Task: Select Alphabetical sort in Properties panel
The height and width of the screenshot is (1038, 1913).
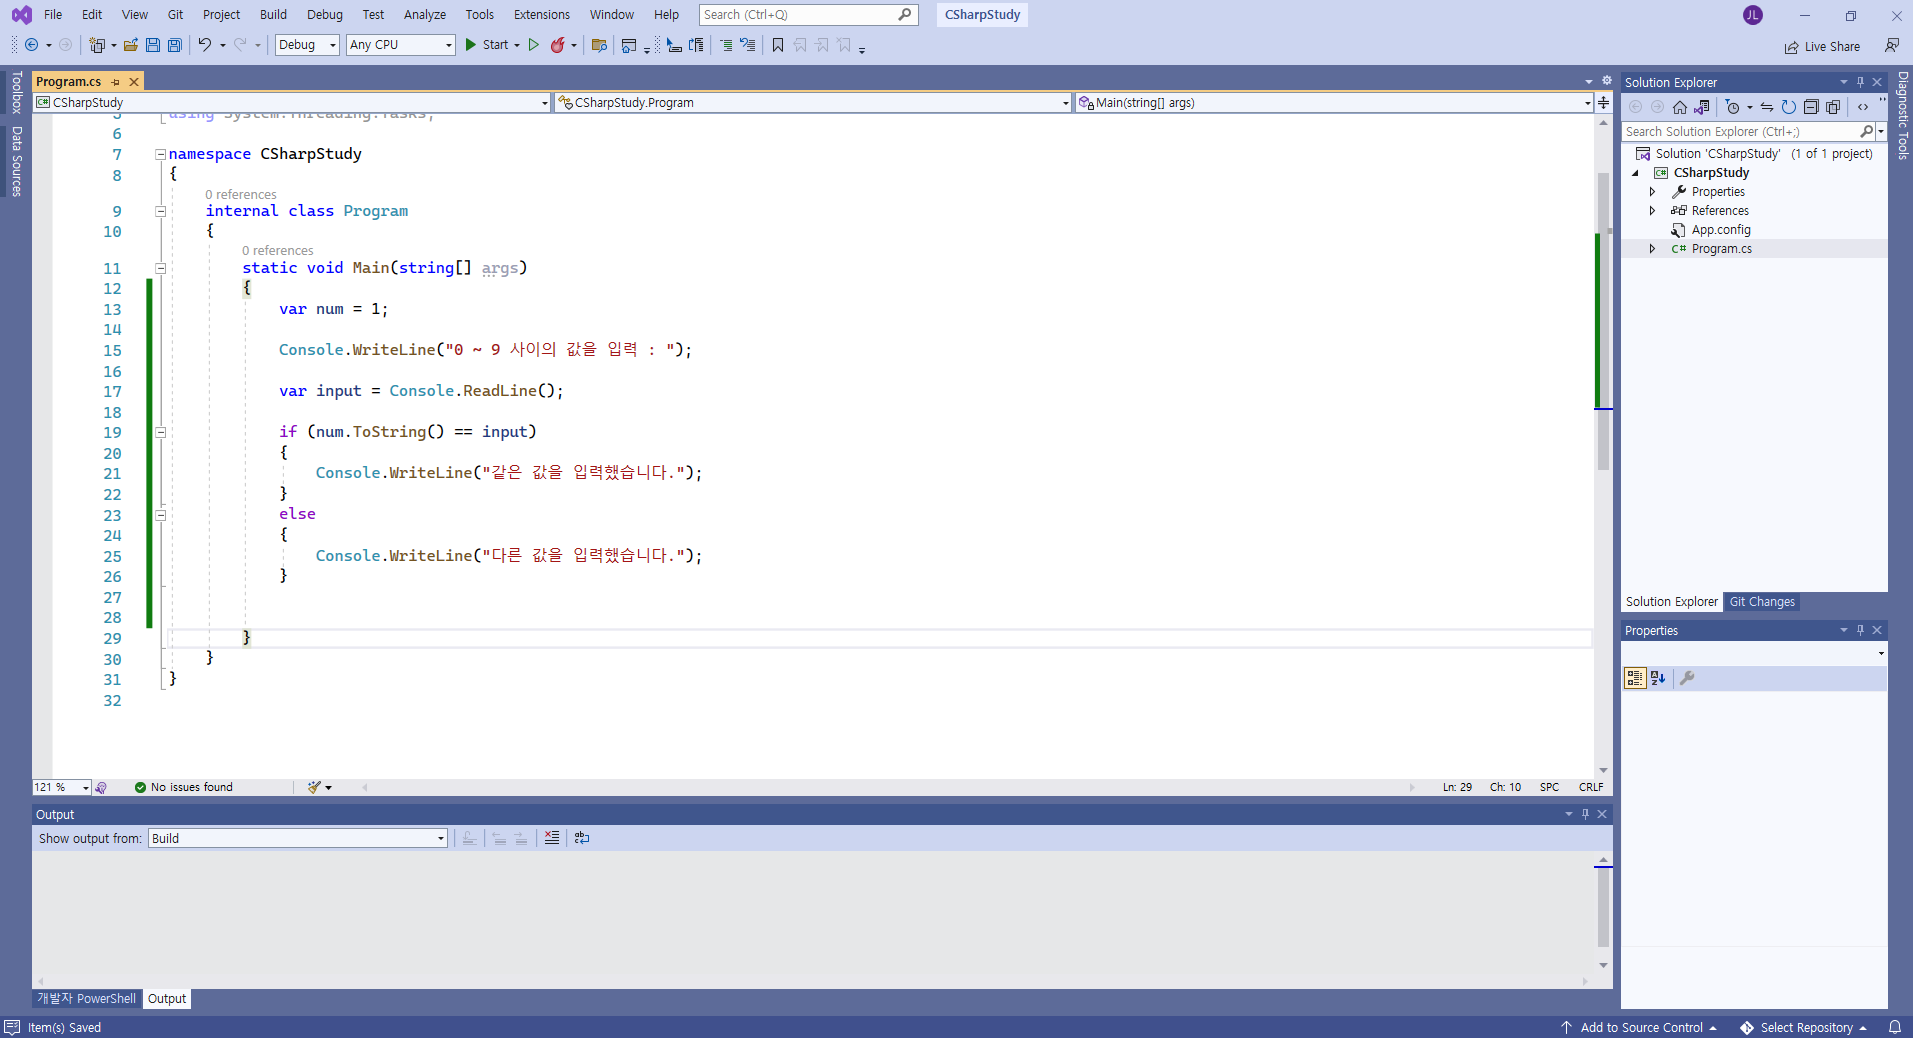Action: (1658, 678)
